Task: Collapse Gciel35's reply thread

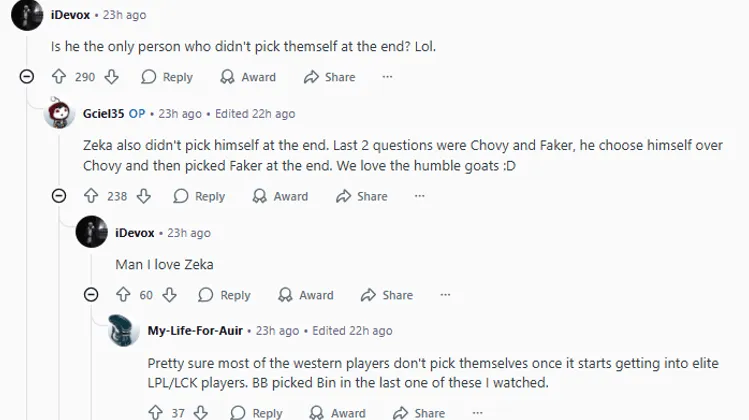Action: click(x=59, y=196)
